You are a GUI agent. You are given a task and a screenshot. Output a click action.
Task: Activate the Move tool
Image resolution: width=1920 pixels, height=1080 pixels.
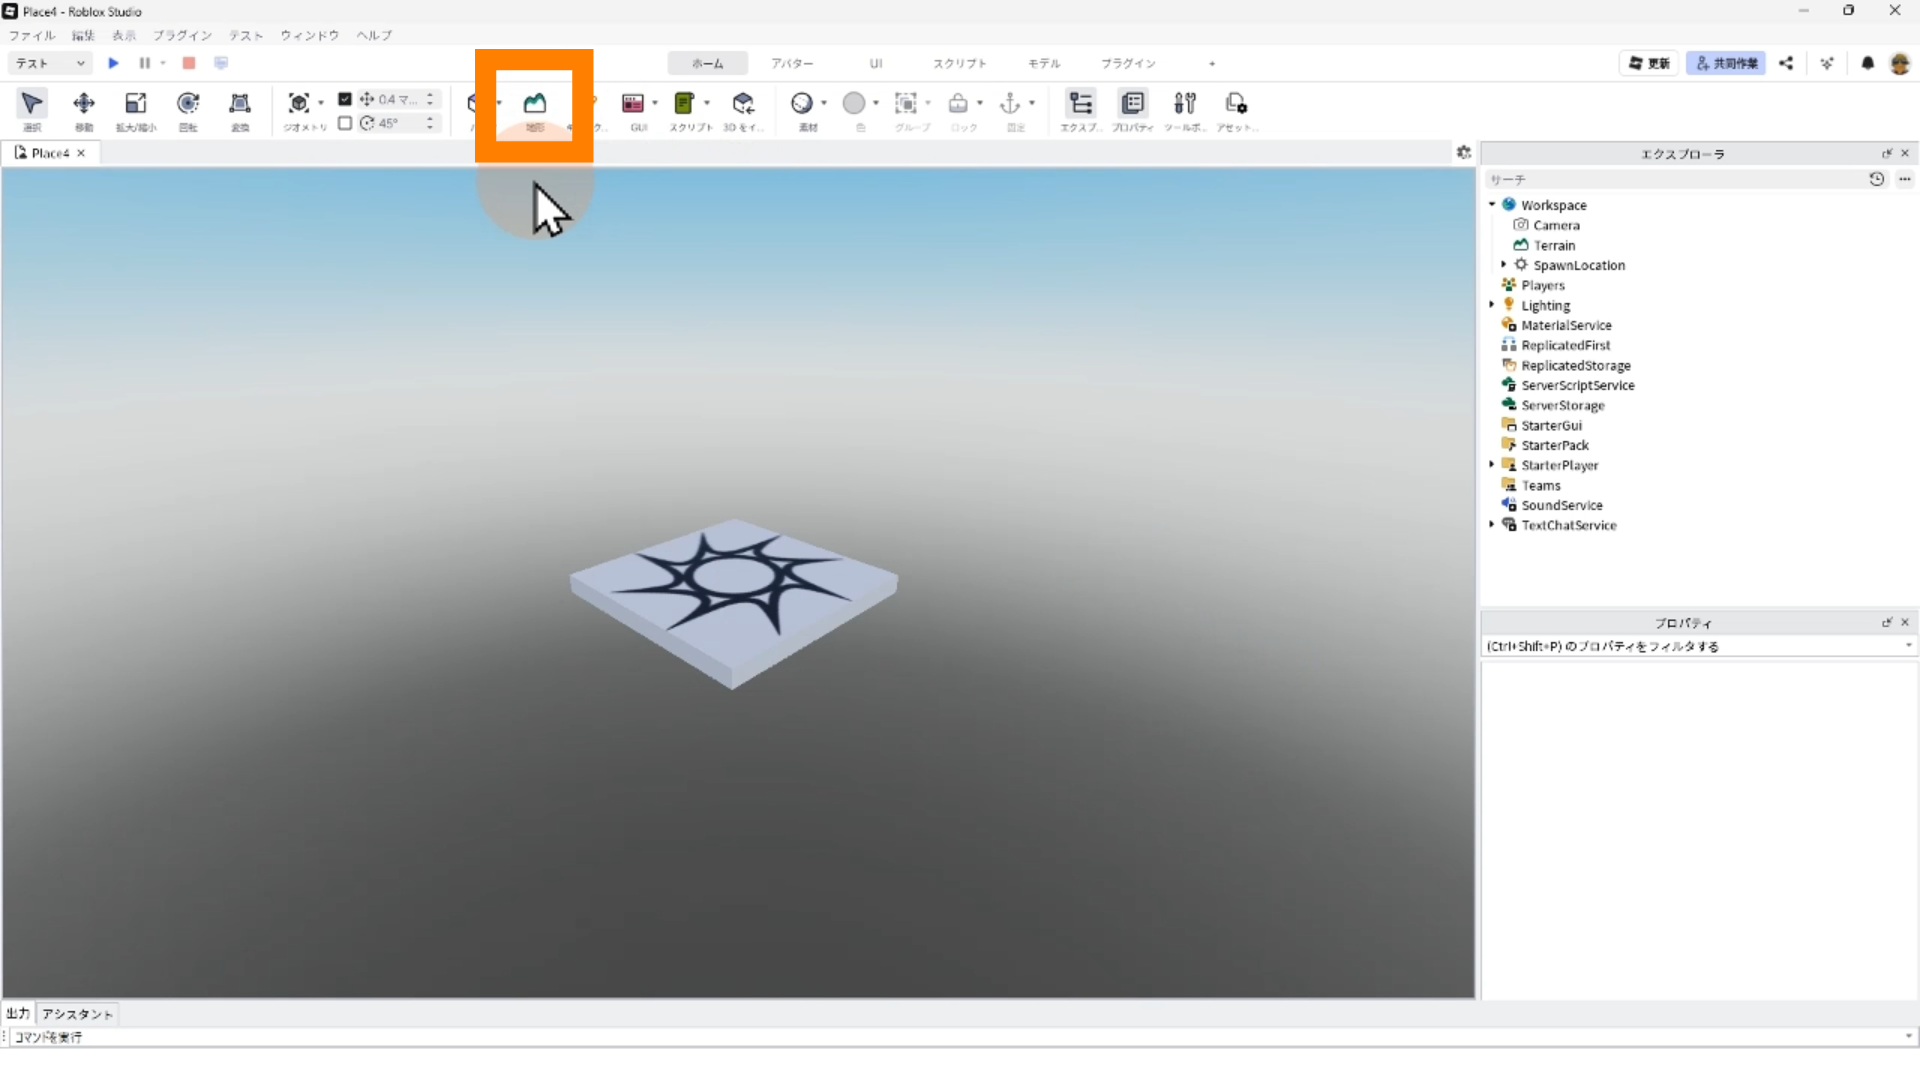click(x=84, y=104)
